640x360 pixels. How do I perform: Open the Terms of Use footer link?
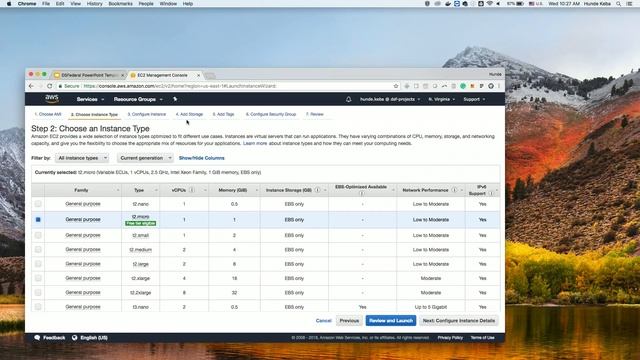(482, 338)
